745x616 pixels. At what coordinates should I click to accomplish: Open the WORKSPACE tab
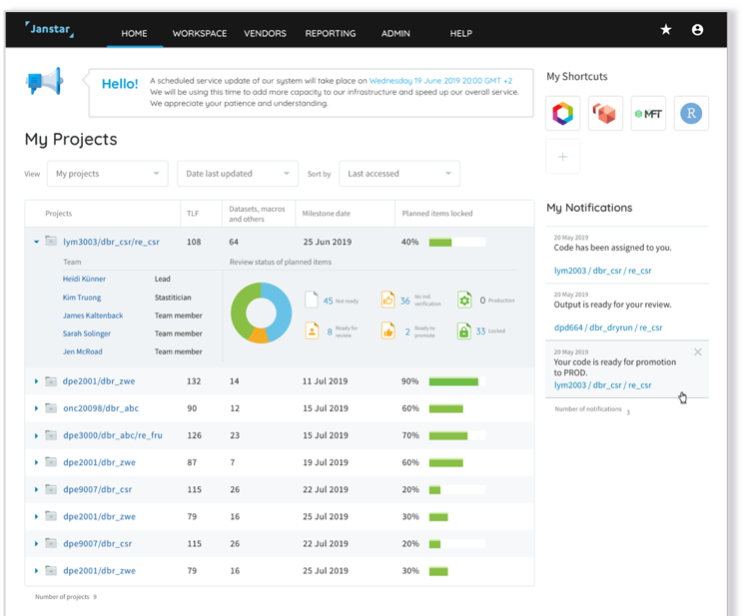(200, 33)
